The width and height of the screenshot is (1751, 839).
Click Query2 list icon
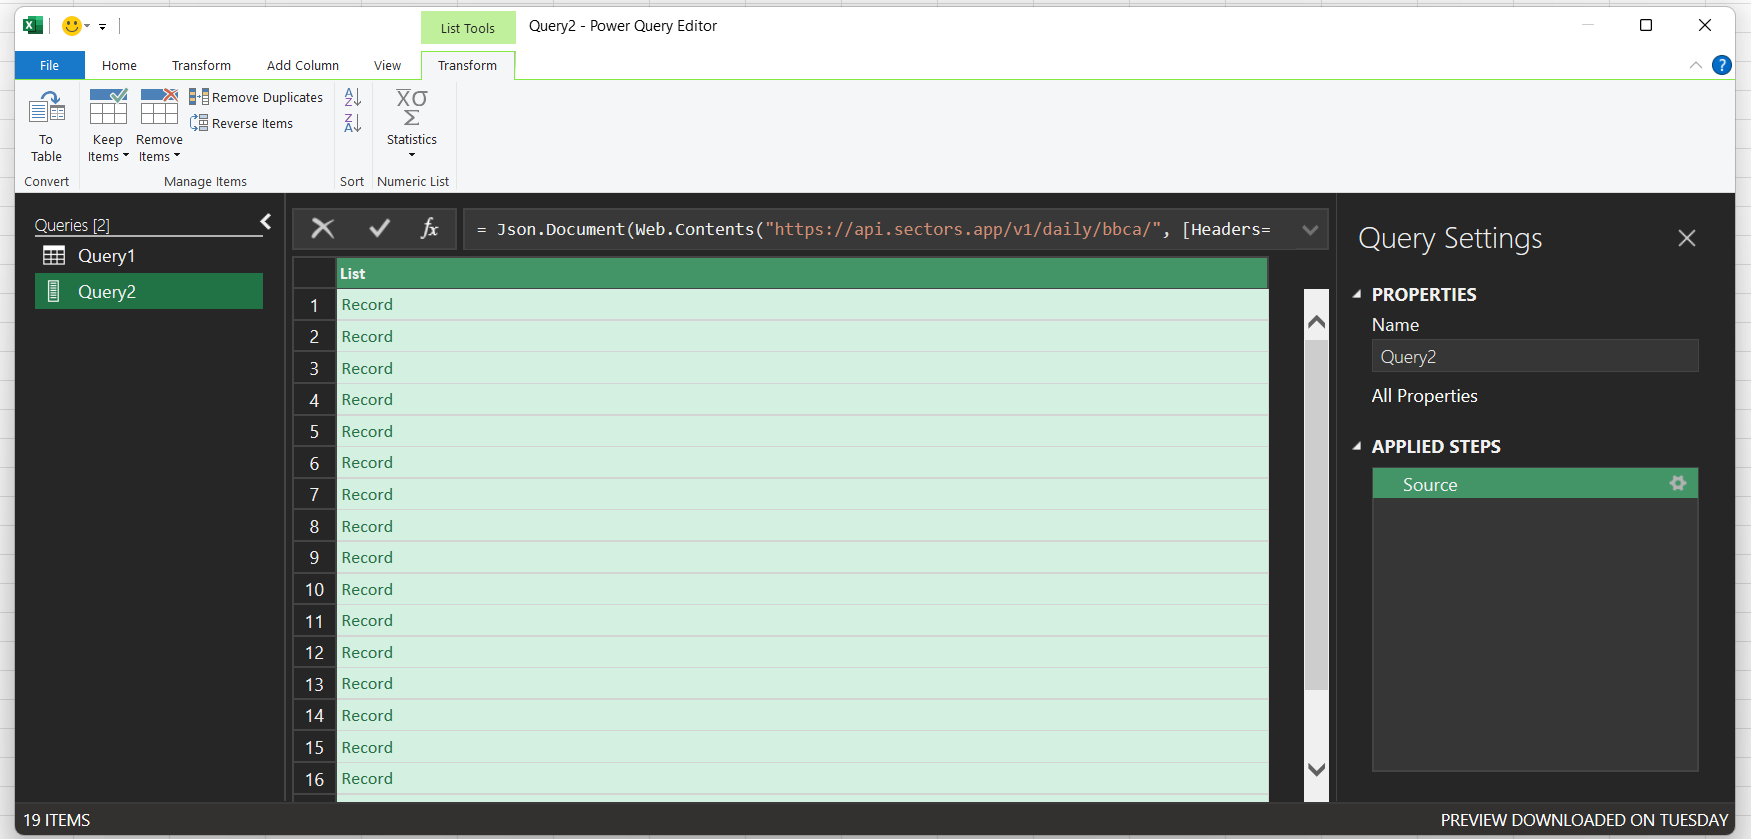point(54,291)
